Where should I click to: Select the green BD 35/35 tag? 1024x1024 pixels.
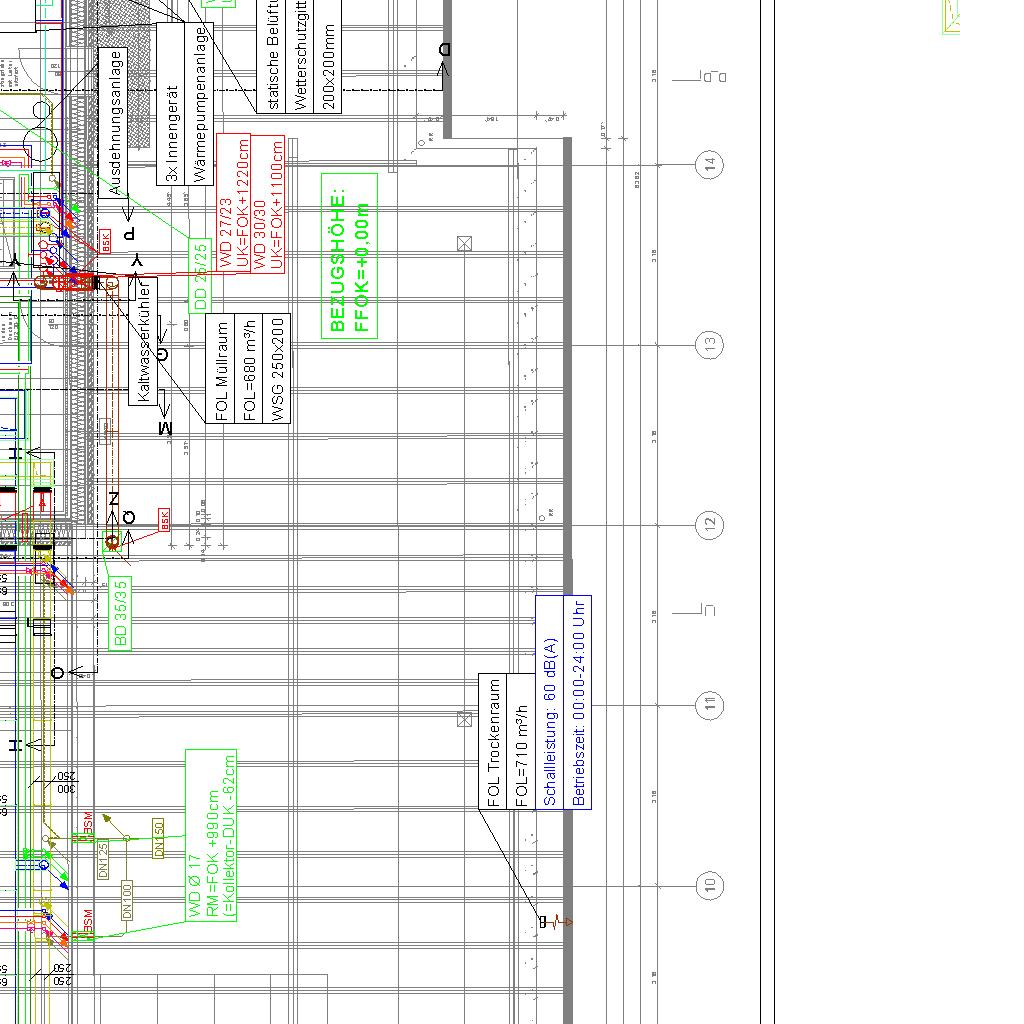[x=120, y=613]
